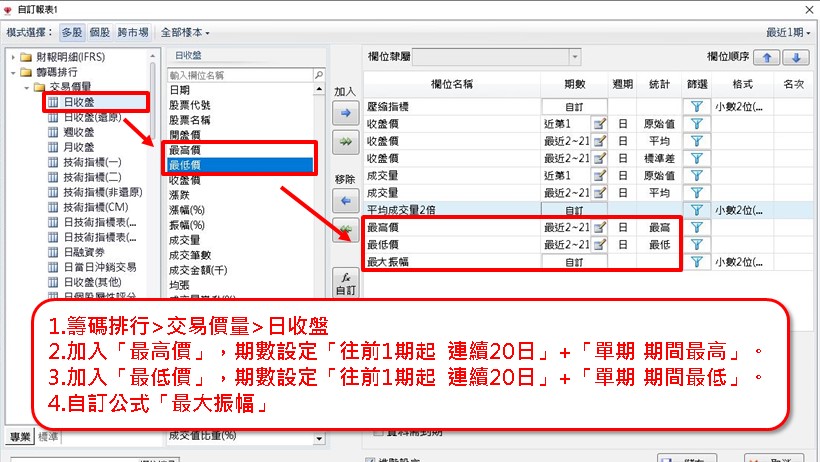The height and width of the screenshot is (462, 820).
Task: Click the 自訂 period cell of 最大振幅
Action: tap(574, 262)
